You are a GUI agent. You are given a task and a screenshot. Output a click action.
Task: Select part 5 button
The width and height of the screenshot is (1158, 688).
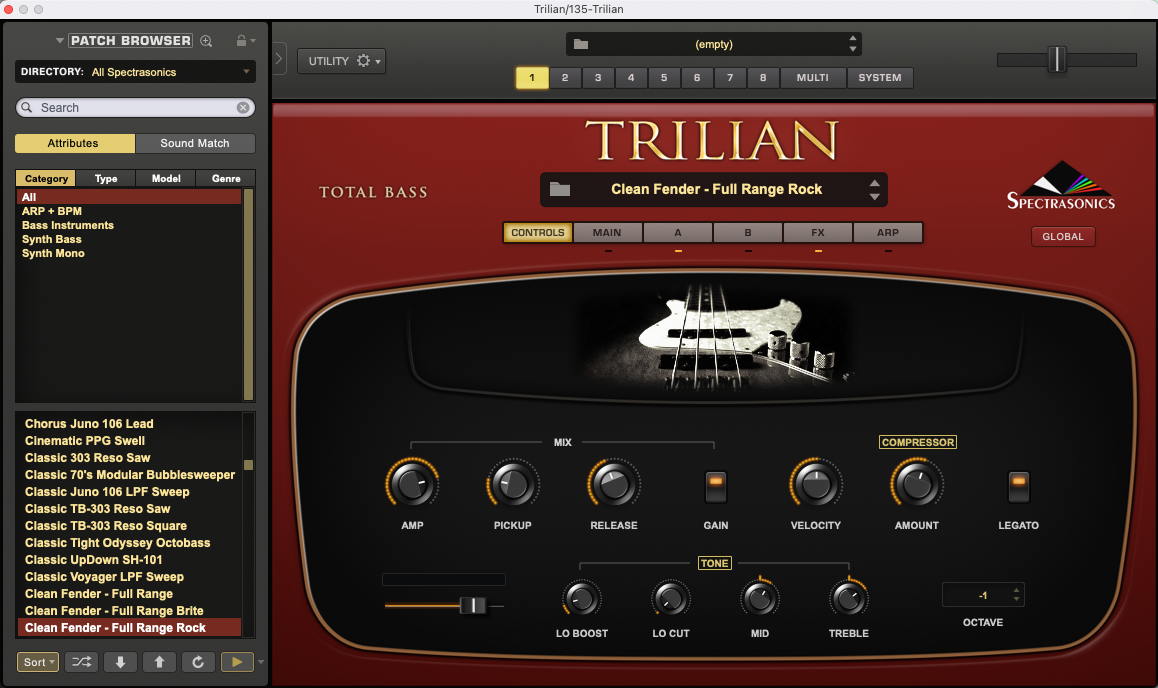pos(664,78)
